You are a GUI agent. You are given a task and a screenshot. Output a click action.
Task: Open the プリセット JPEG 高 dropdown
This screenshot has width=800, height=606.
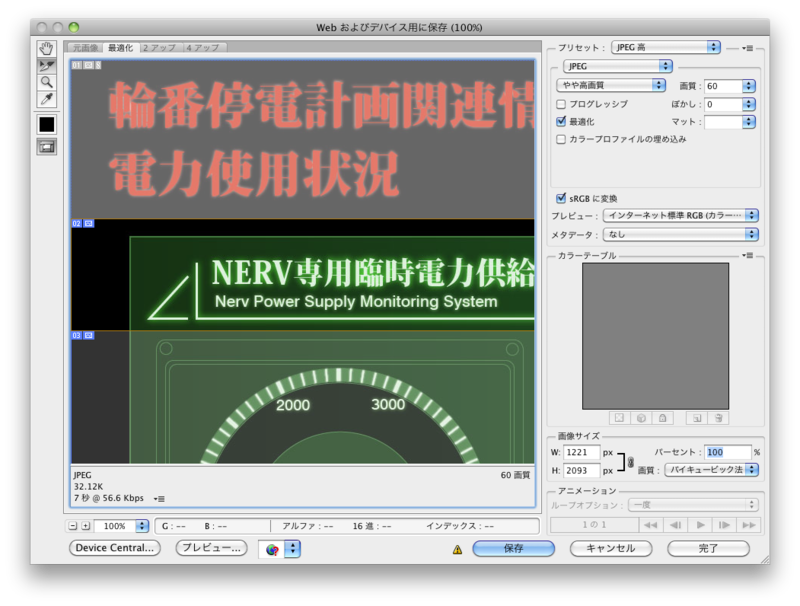coord(666,47)
